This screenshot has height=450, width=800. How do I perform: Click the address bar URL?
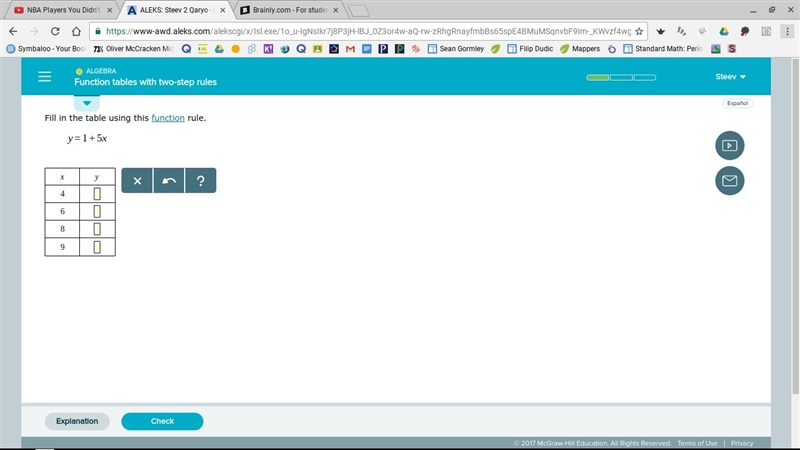tap(368, 31)
